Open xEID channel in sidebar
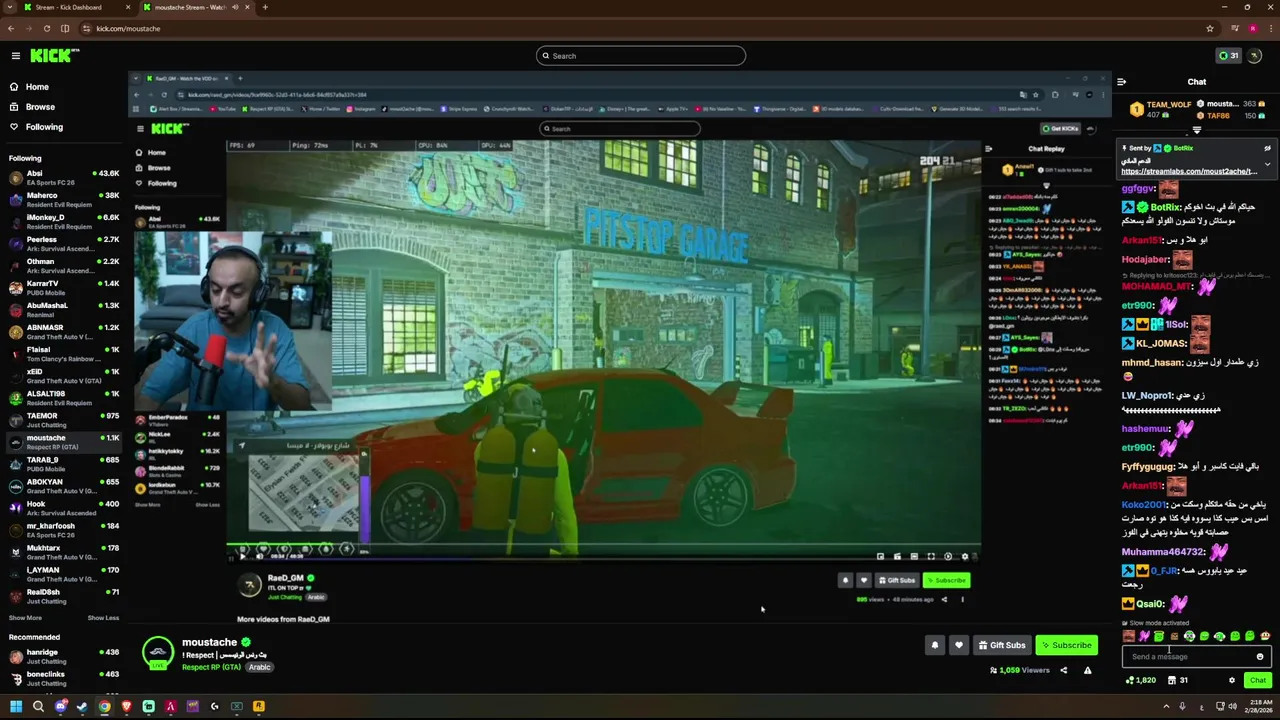 coord(64,376)
